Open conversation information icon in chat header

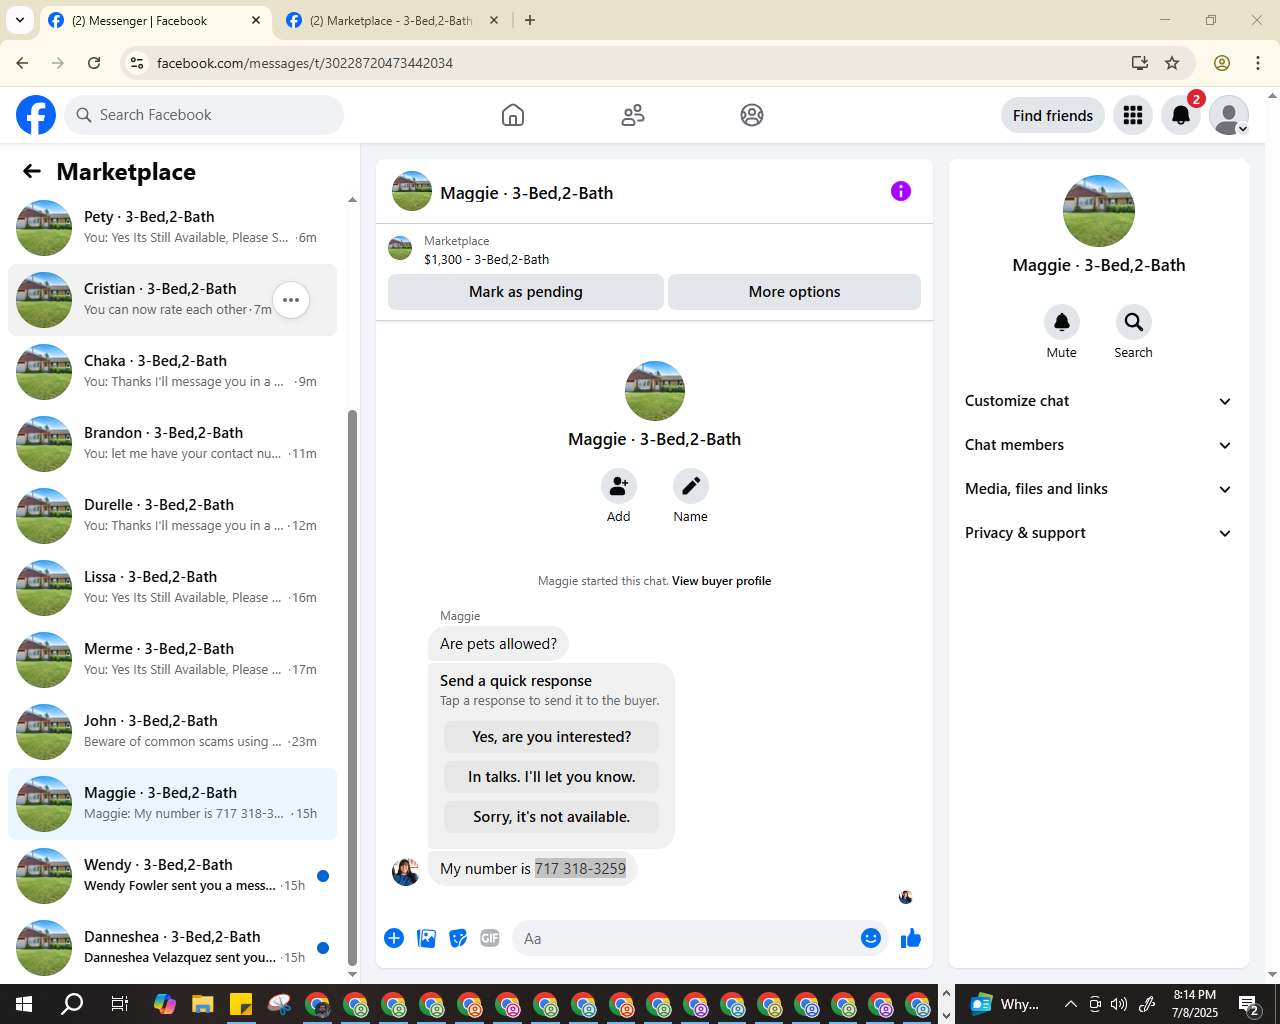901,191
